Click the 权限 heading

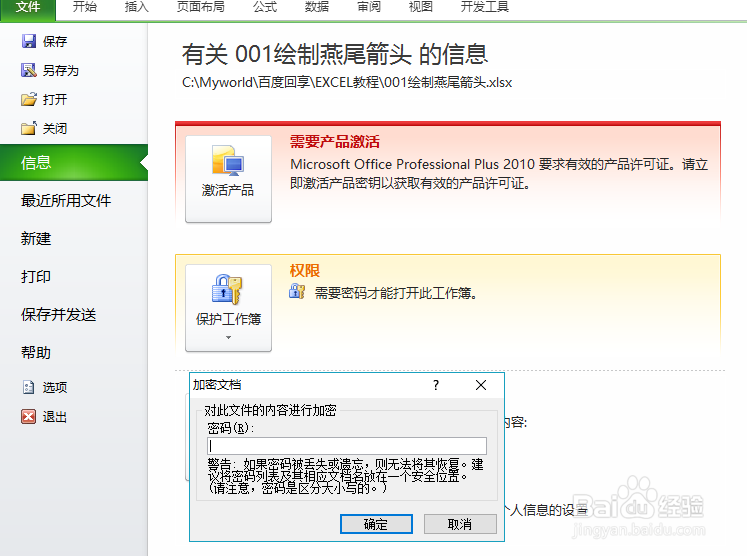pyautogui.click(x=305, y=271)
